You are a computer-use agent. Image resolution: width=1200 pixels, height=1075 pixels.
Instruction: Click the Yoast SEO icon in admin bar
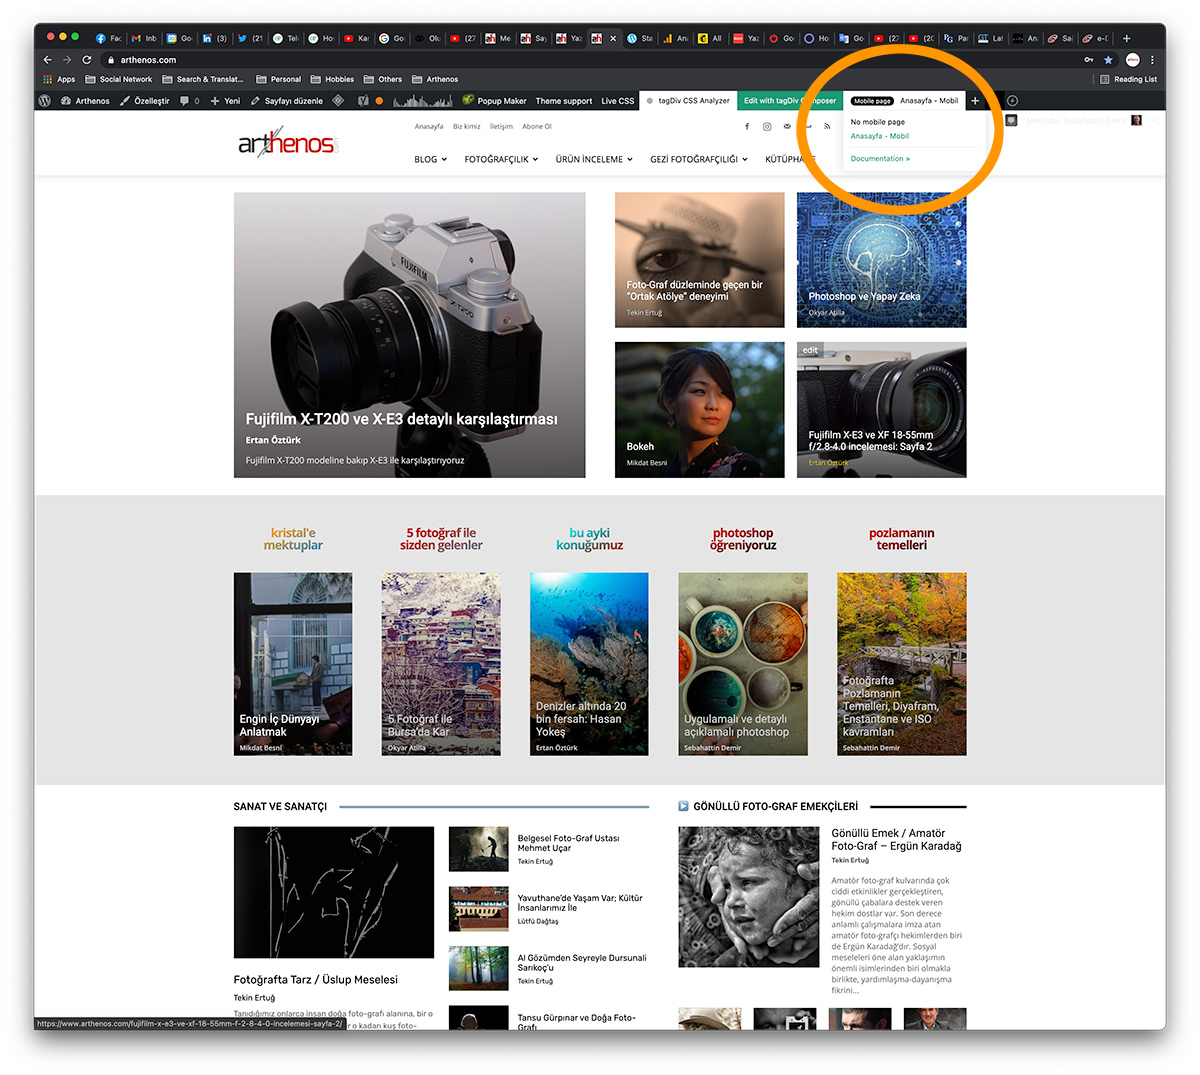point(364,101)
